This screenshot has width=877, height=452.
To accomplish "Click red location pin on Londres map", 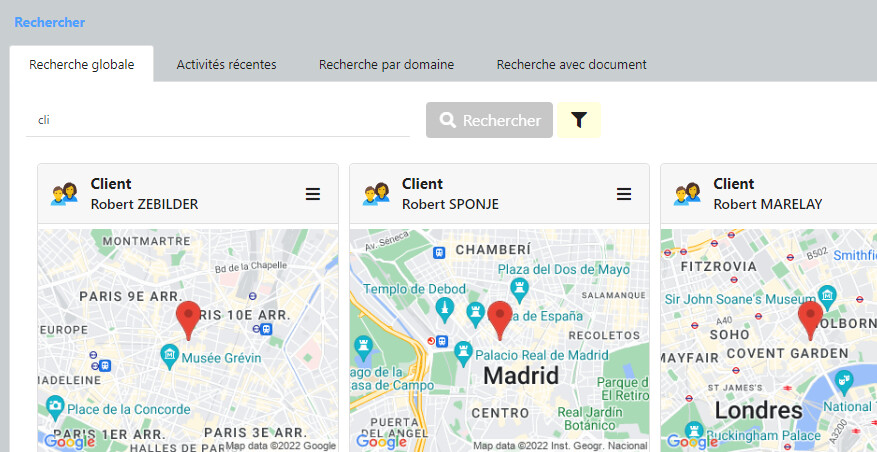I will [x=810, y=321].
